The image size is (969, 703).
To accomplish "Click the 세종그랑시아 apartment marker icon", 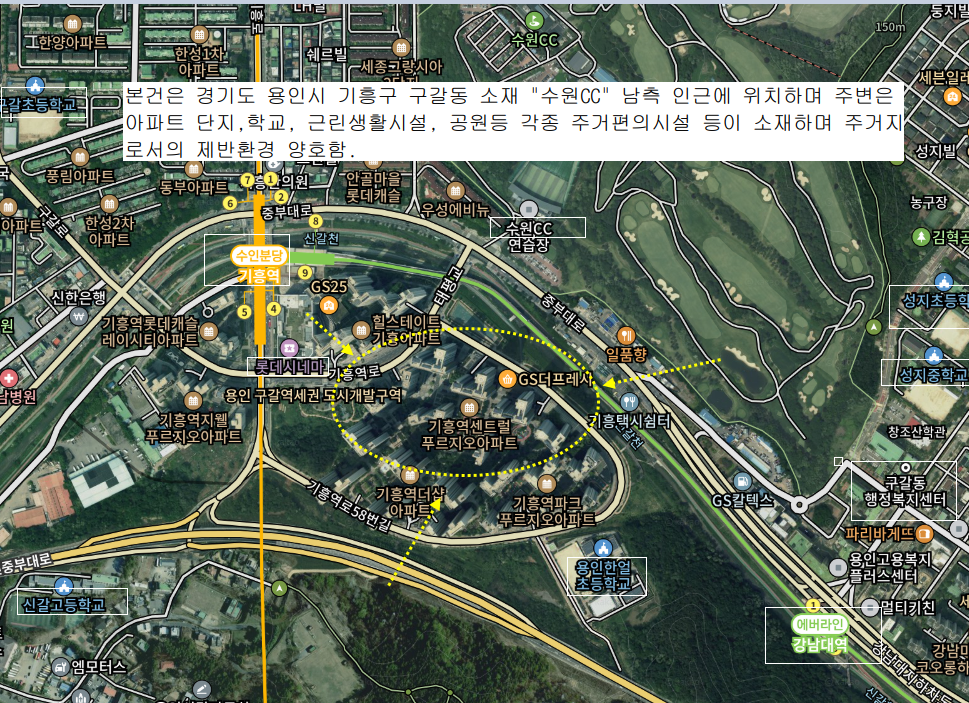I will 401,47.
